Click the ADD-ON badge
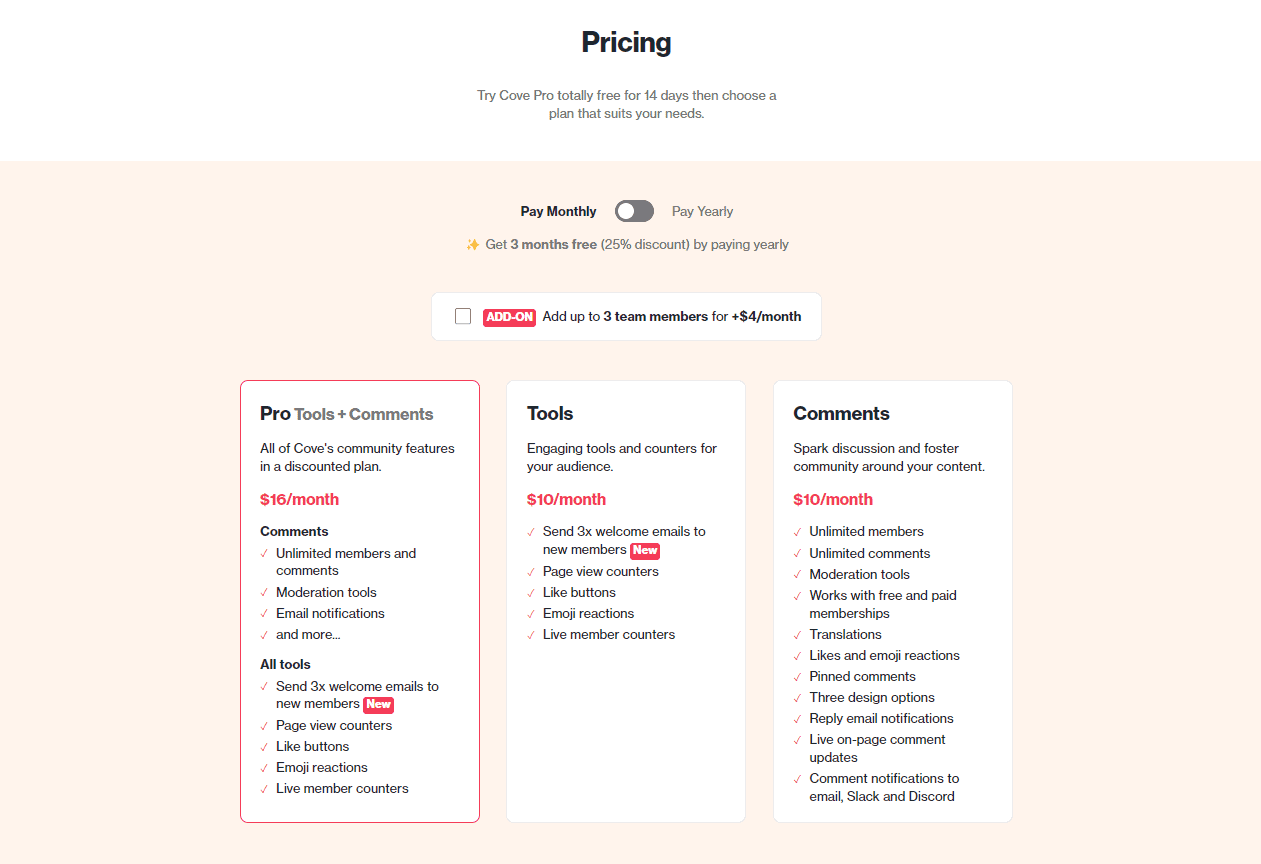The image size is (1261, 864). coord(509,317)
